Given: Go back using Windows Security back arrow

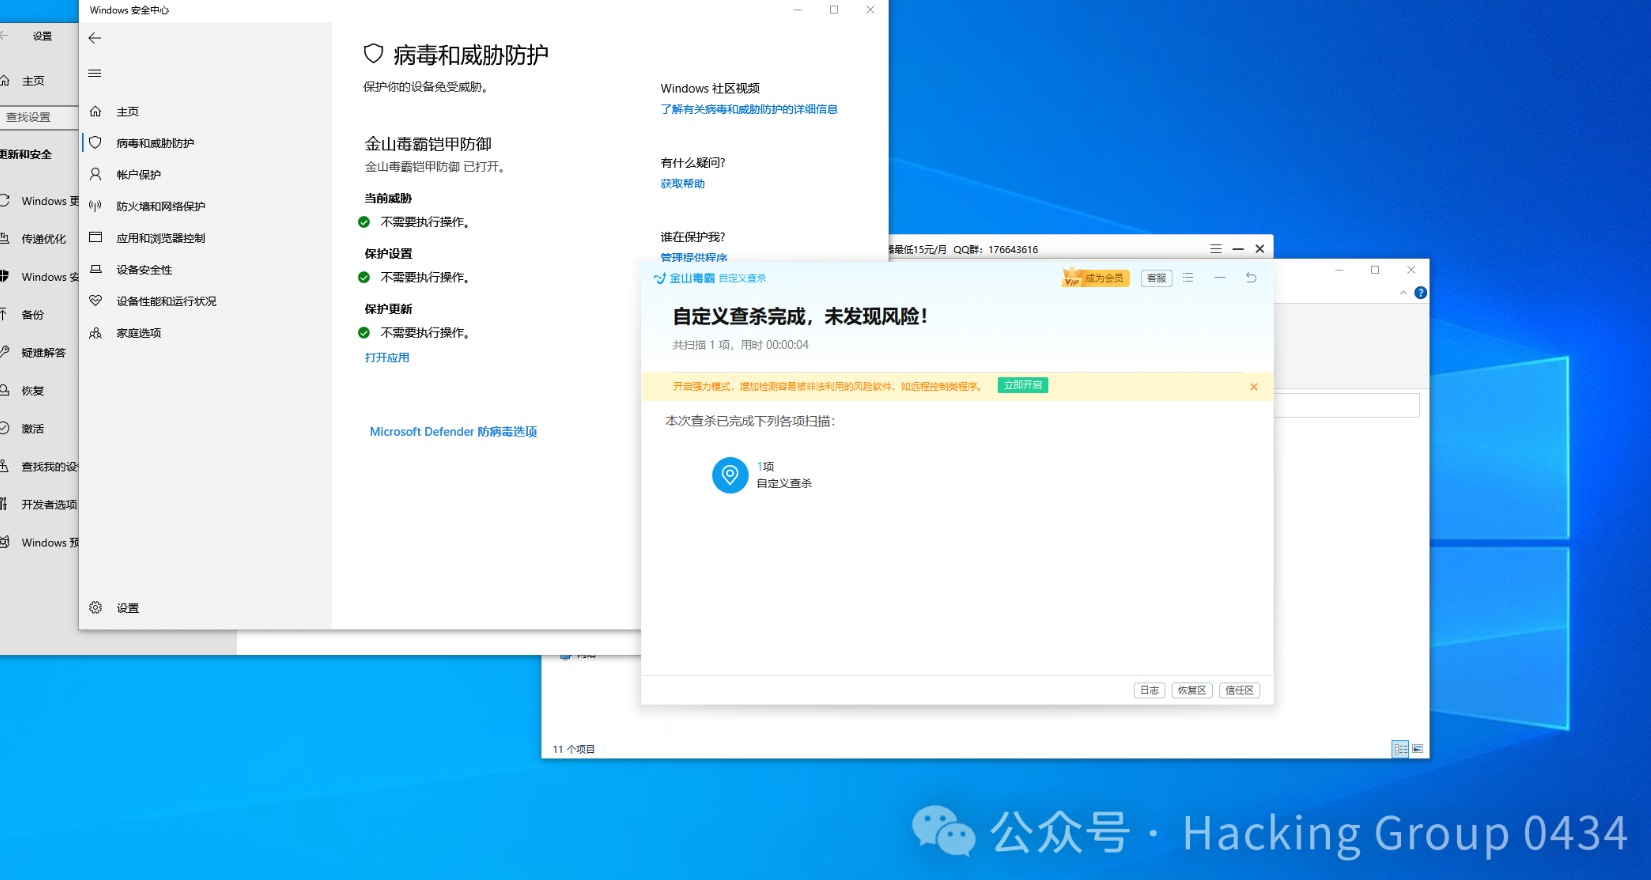Looking at the screenshot, I should pyautogui.click(x=95, y=38).
